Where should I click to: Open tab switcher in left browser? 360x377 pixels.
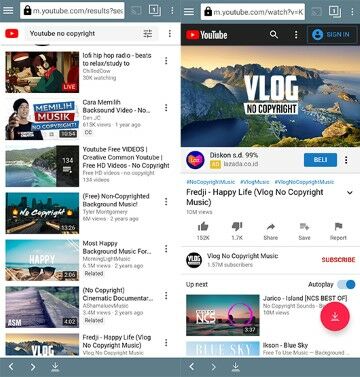(x=155, y=11)
